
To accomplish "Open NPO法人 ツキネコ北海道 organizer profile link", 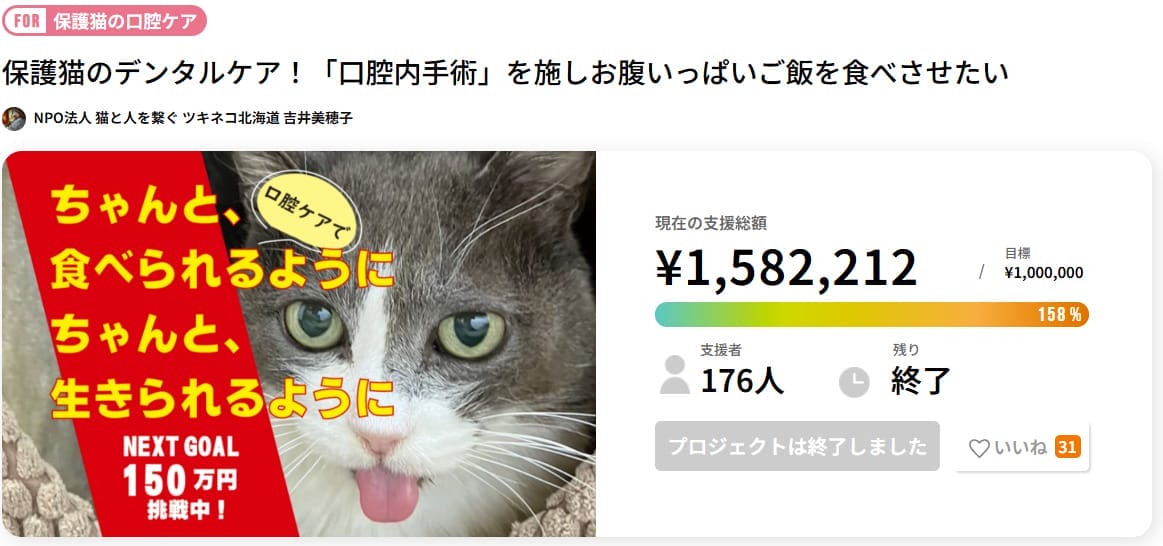I will point(193,118).
